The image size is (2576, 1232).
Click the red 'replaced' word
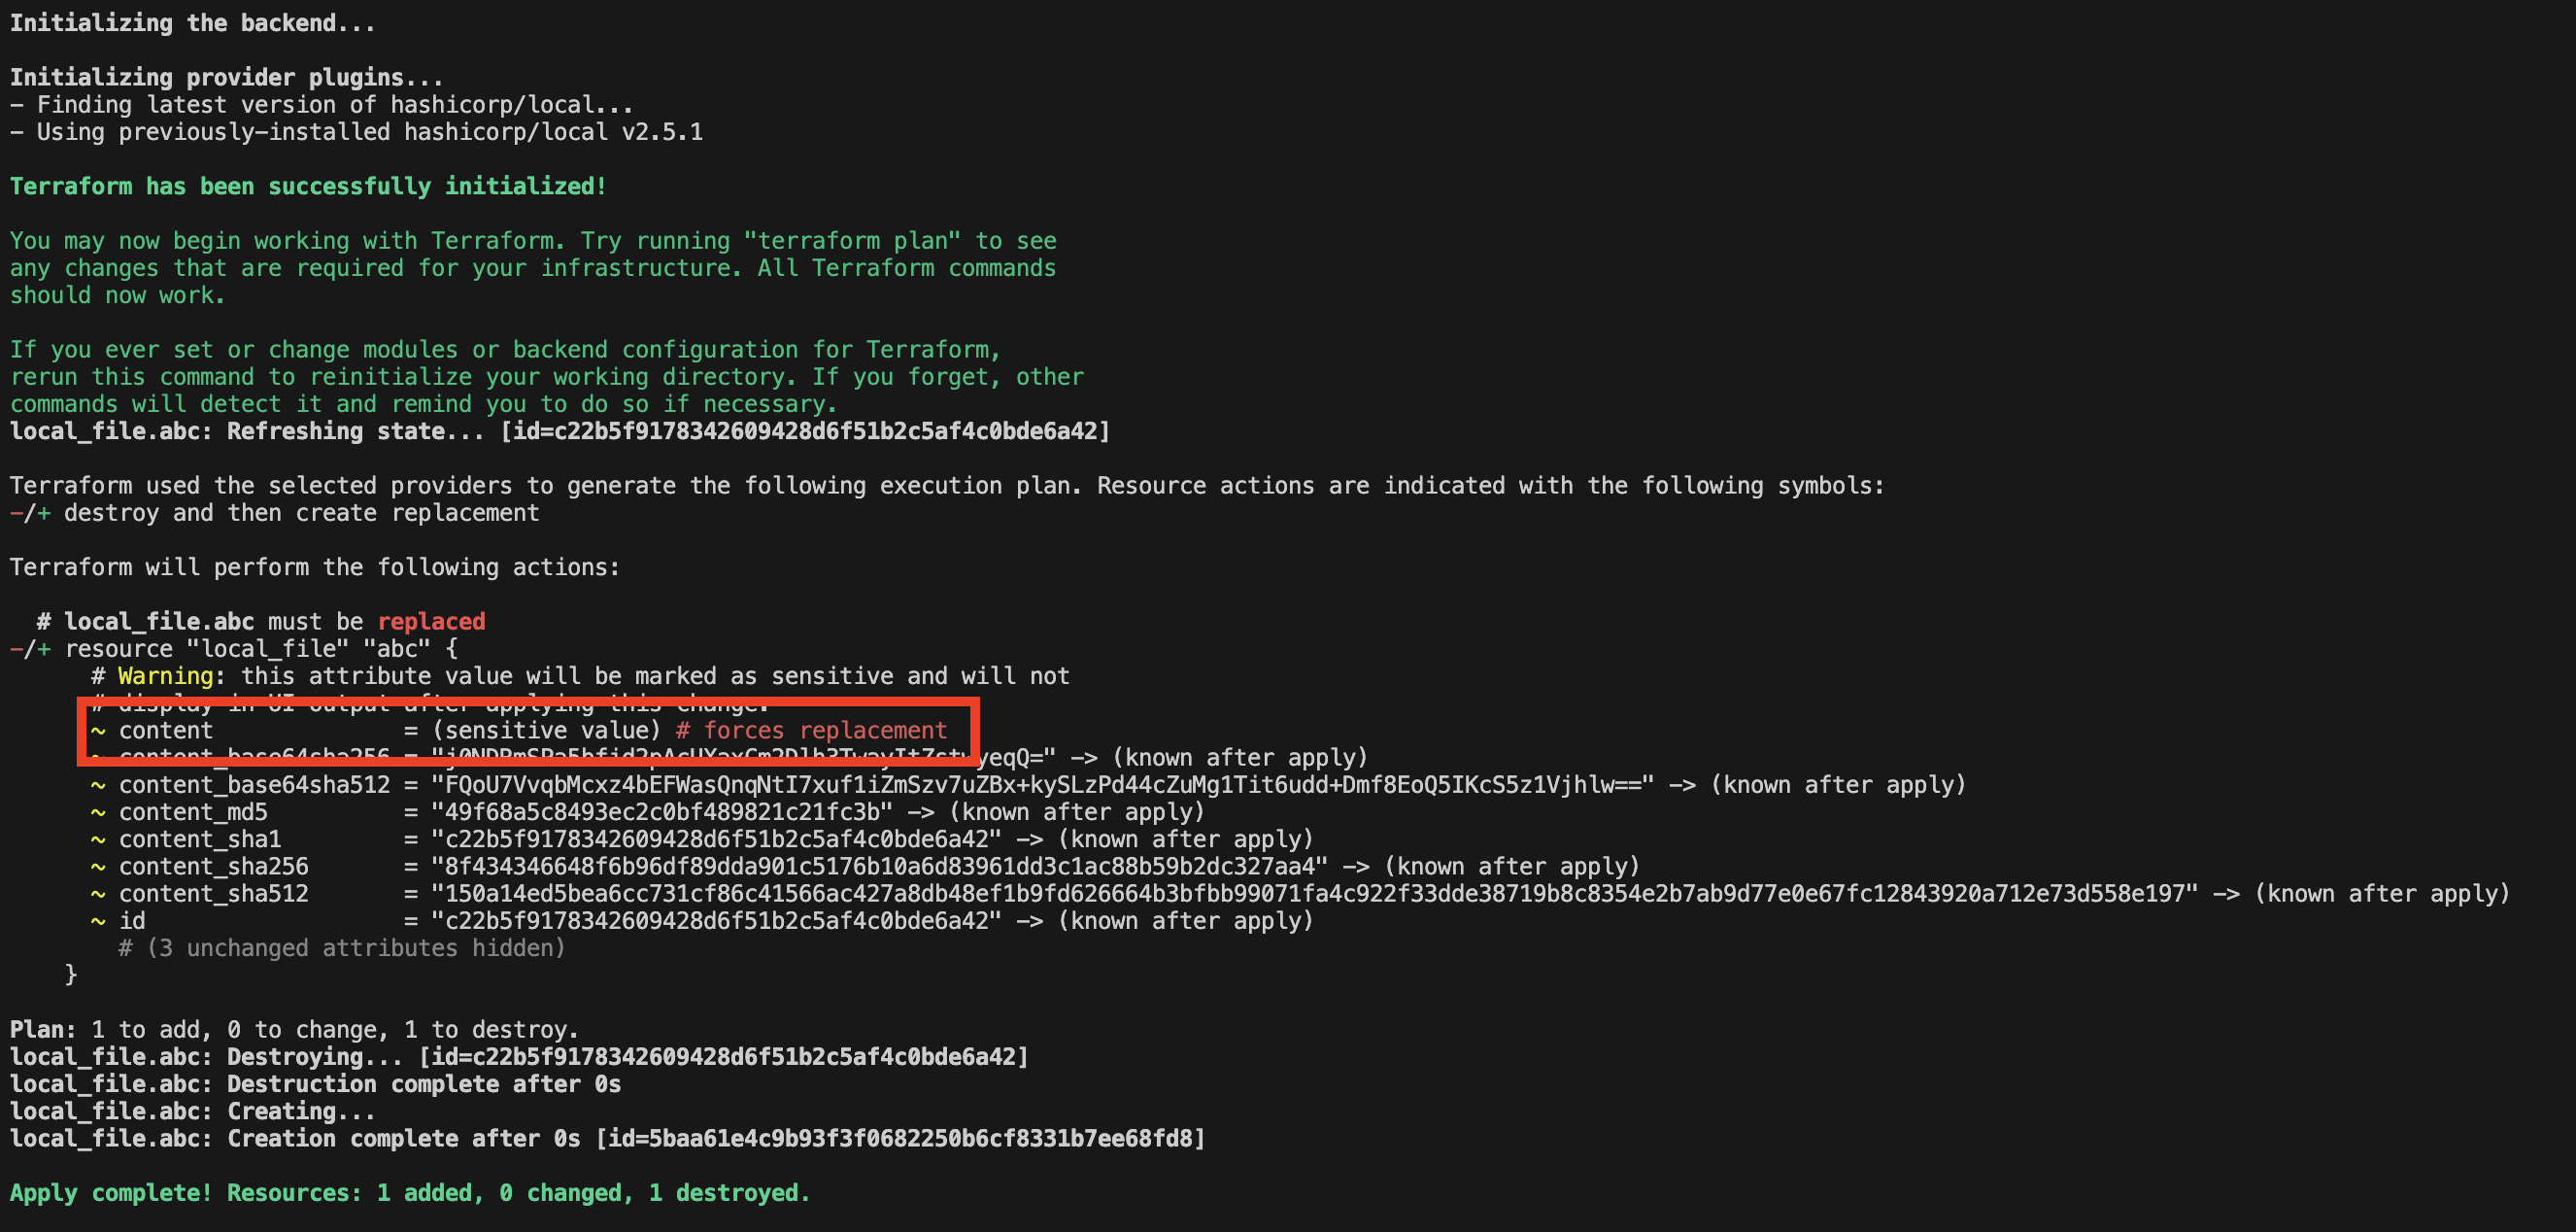tap(431, 621)
